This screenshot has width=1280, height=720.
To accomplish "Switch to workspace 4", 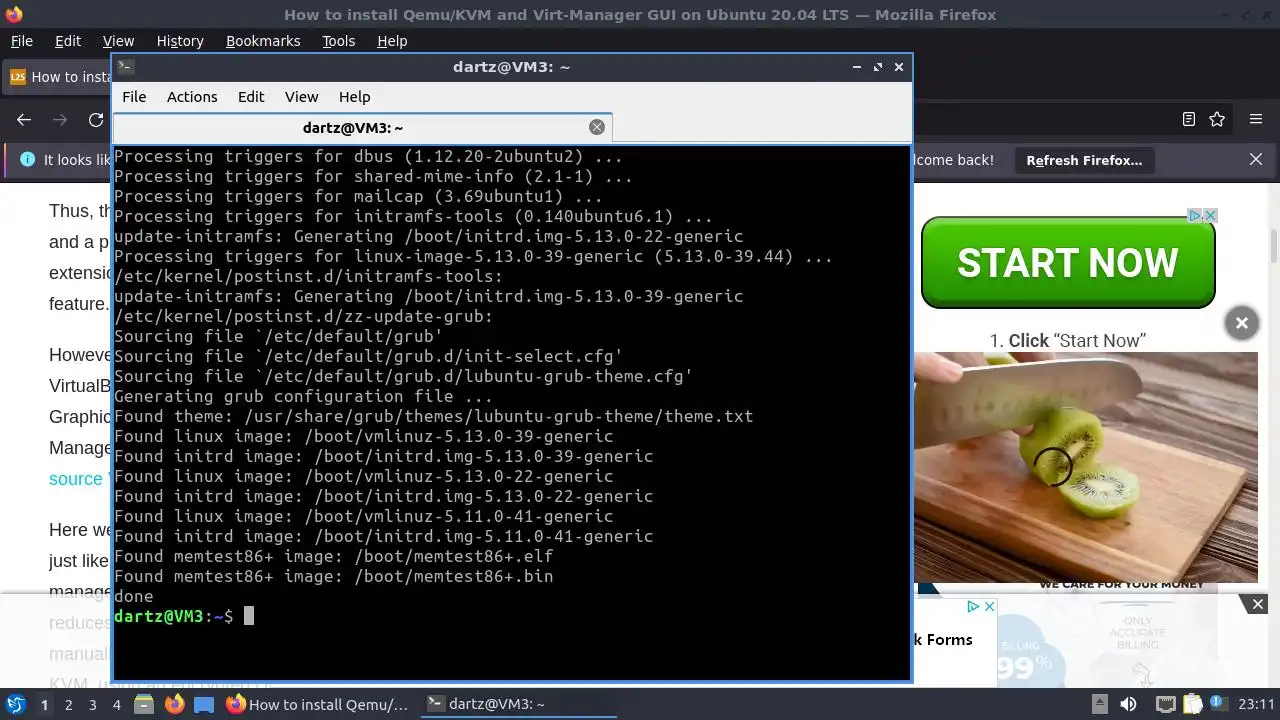I will pyautogui.click(x=116, y=705).
